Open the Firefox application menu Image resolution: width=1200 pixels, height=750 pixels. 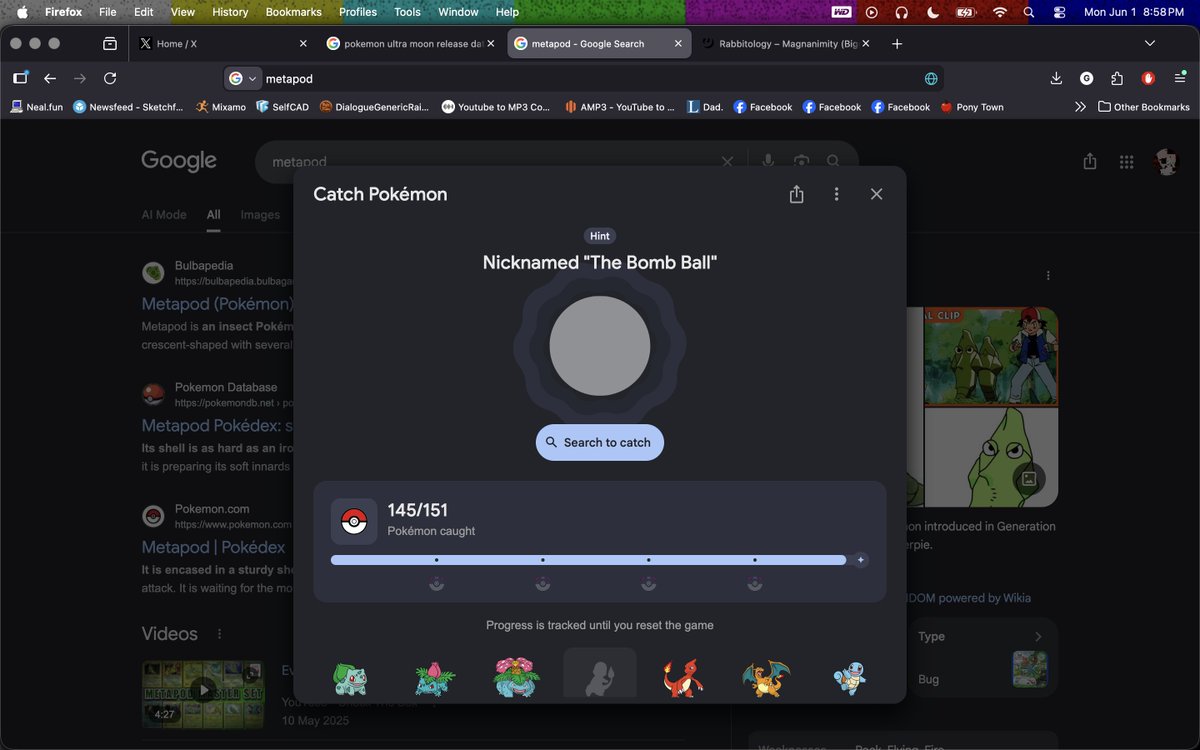pos(1179,78)
